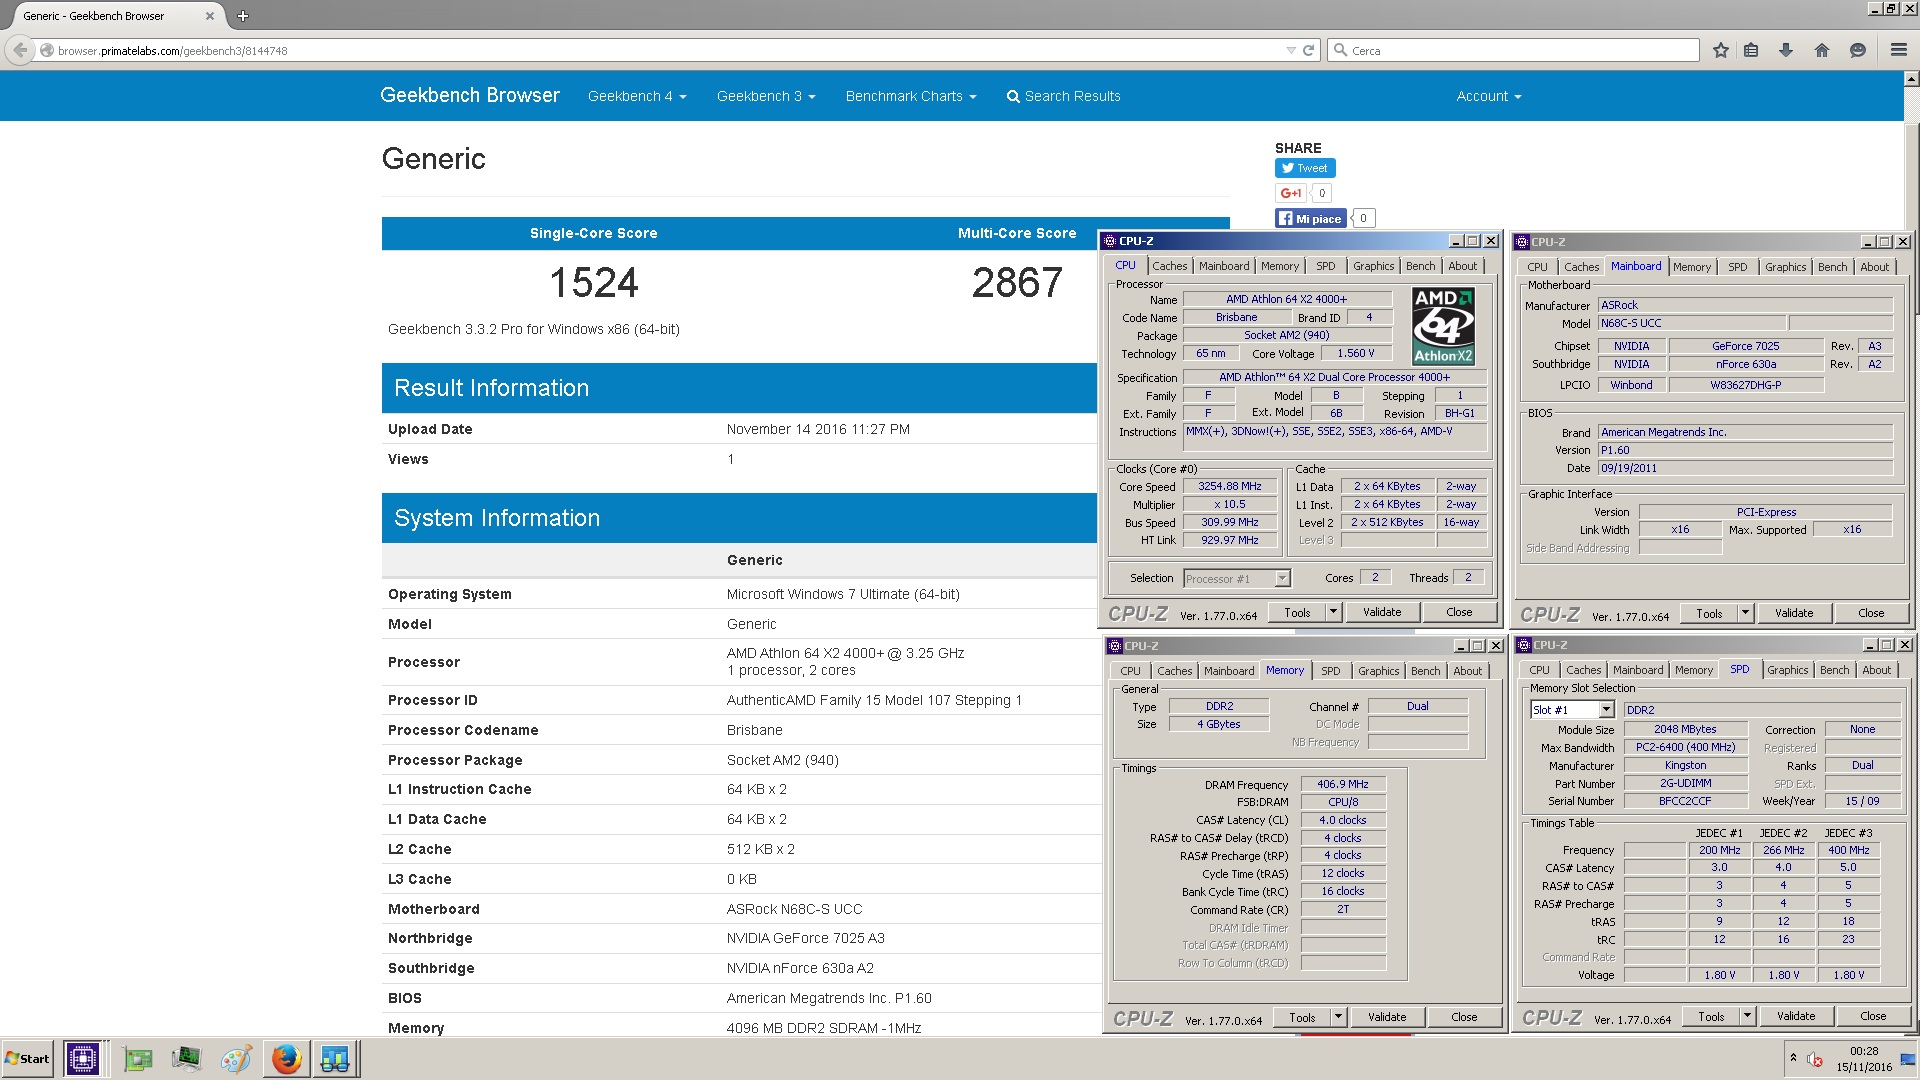Reload the page with the refresh icon
Screen dimensions: 1920x1080
tap(1308, 50)
